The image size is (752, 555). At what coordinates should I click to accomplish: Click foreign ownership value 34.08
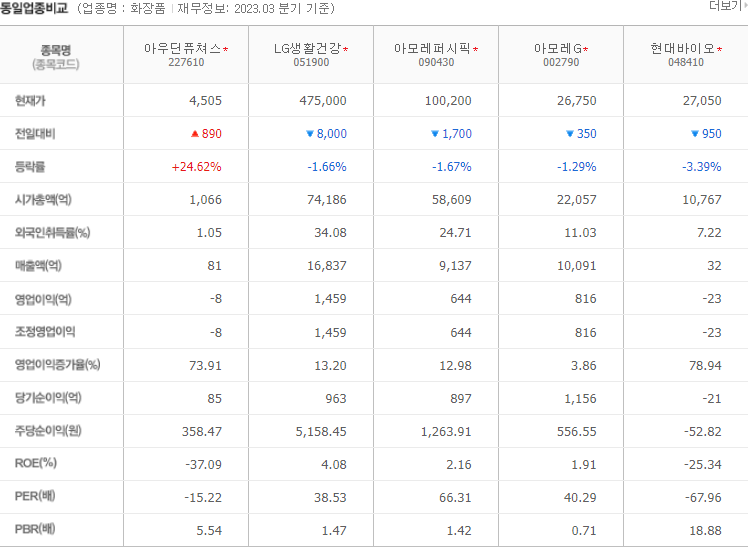[330, 233]
